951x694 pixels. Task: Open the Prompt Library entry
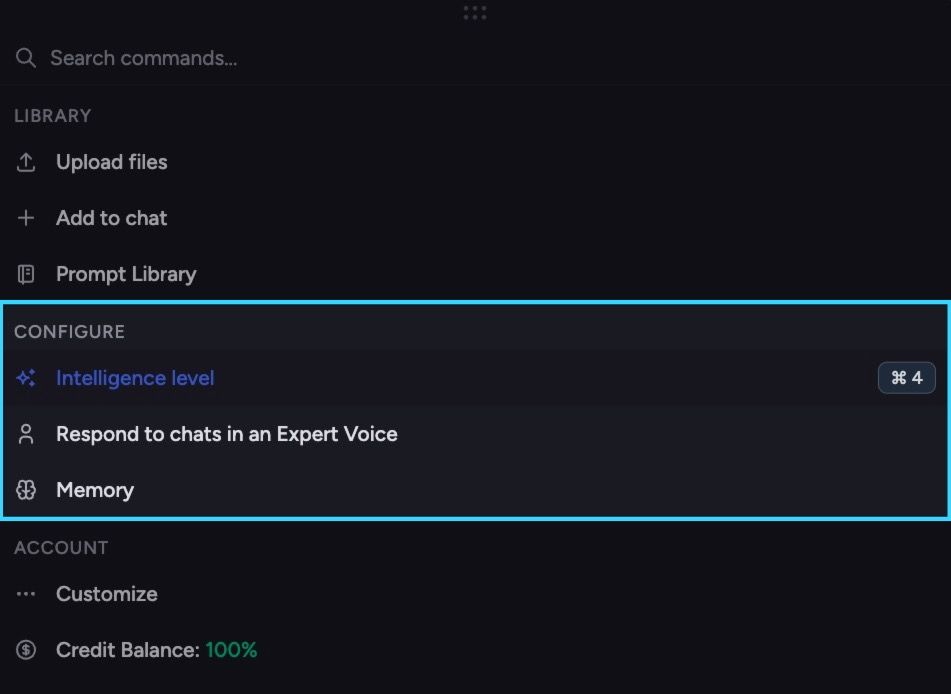coord(476,274)
